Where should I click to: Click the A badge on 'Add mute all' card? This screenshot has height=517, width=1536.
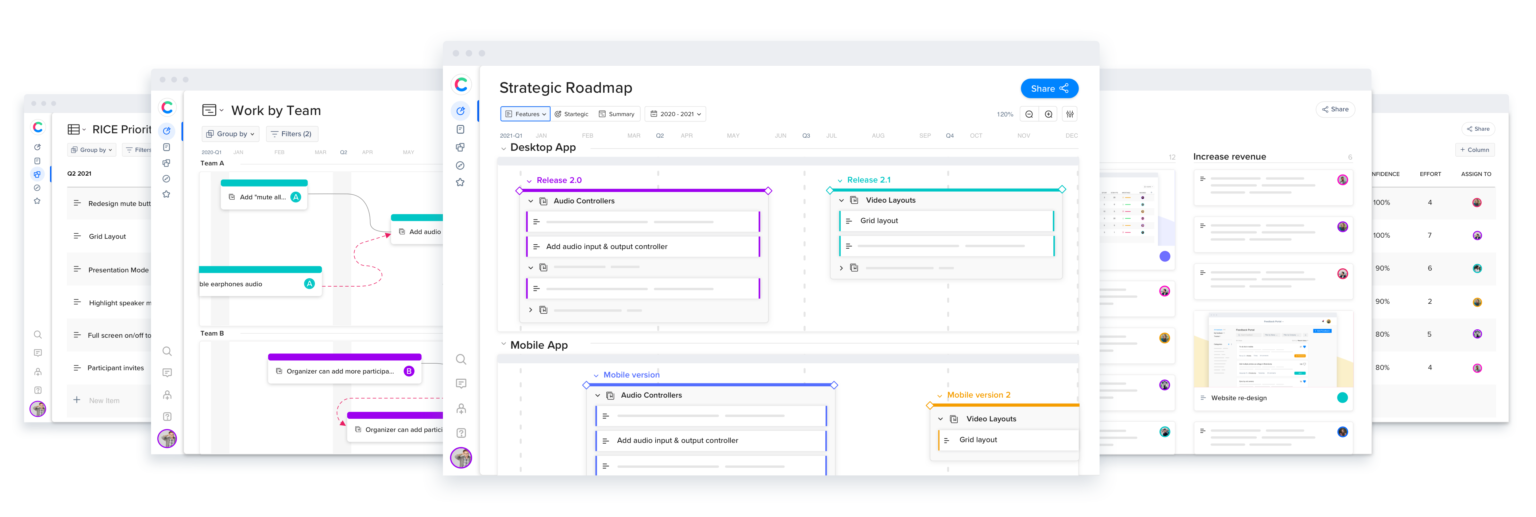pyautogui.click(x=295, y=197)
